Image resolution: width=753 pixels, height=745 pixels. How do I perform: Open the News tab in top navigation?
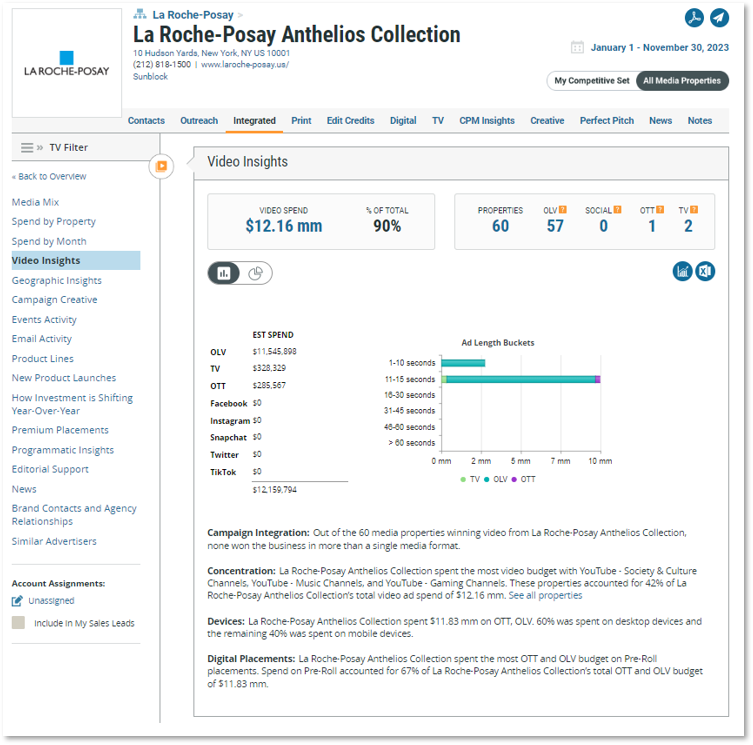(x=660, y=121)
